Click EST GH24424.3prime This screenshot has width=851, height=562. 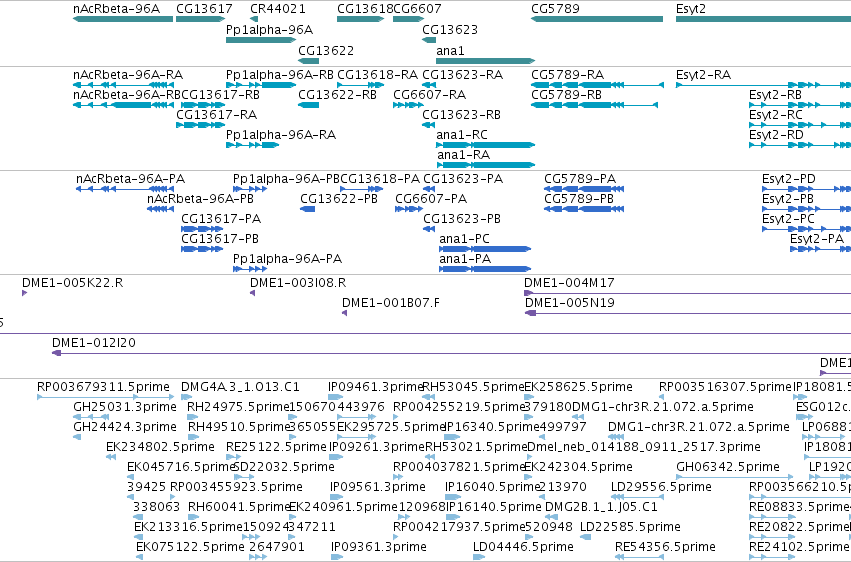point(77,438)
